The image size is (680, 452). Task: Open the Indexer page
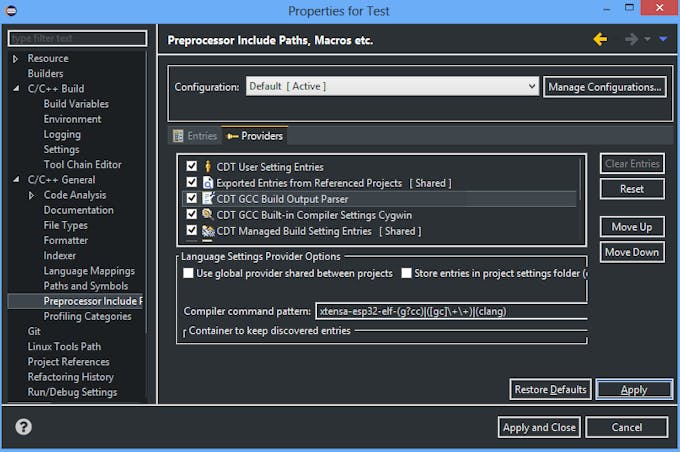(x=59, y=255)
